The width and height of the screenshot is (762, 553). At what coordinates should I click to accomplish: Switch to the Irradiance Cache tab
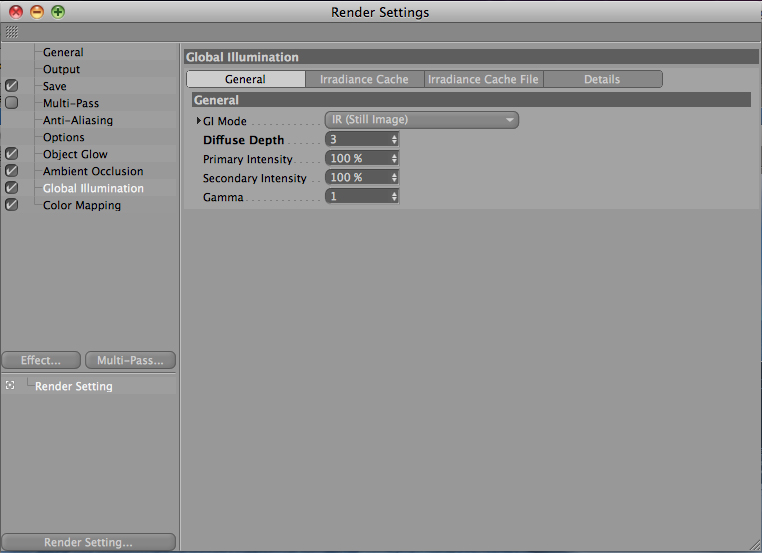point(364,79)
